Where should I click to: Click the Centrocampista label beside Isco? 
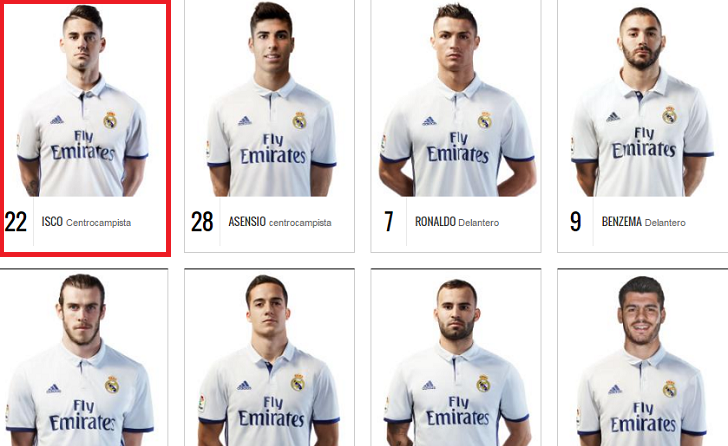pyautogui.click(x=98, y=223)
